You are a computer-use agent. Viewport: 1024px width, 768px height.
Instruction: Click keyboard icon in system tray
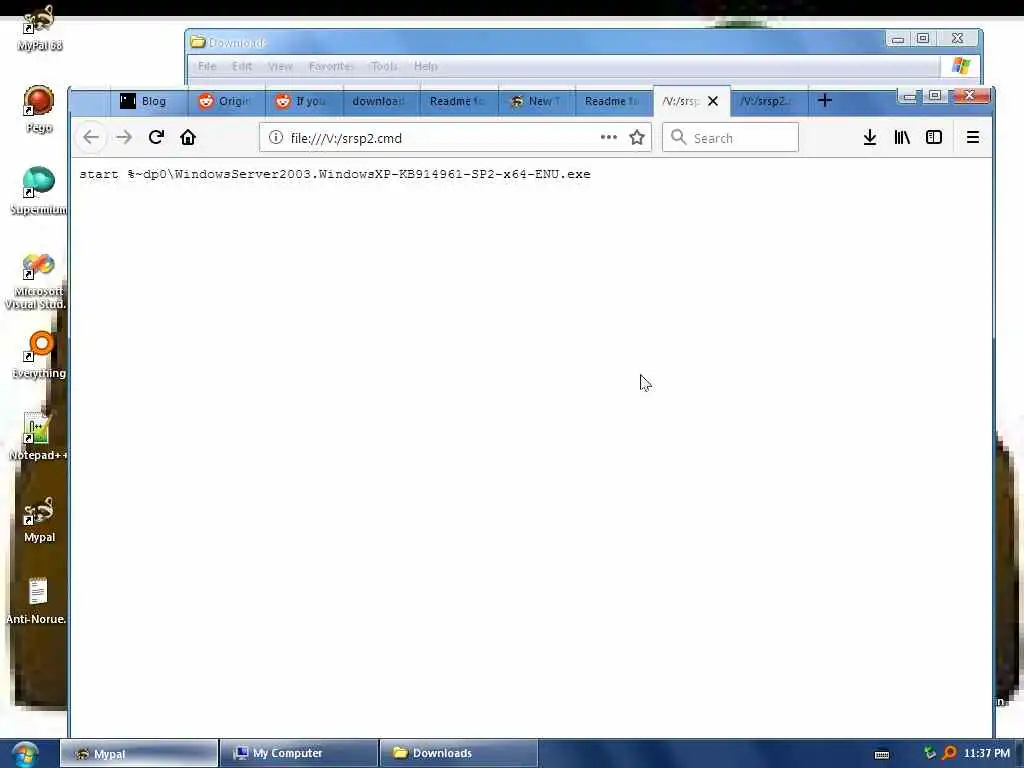tap(882, 754)
